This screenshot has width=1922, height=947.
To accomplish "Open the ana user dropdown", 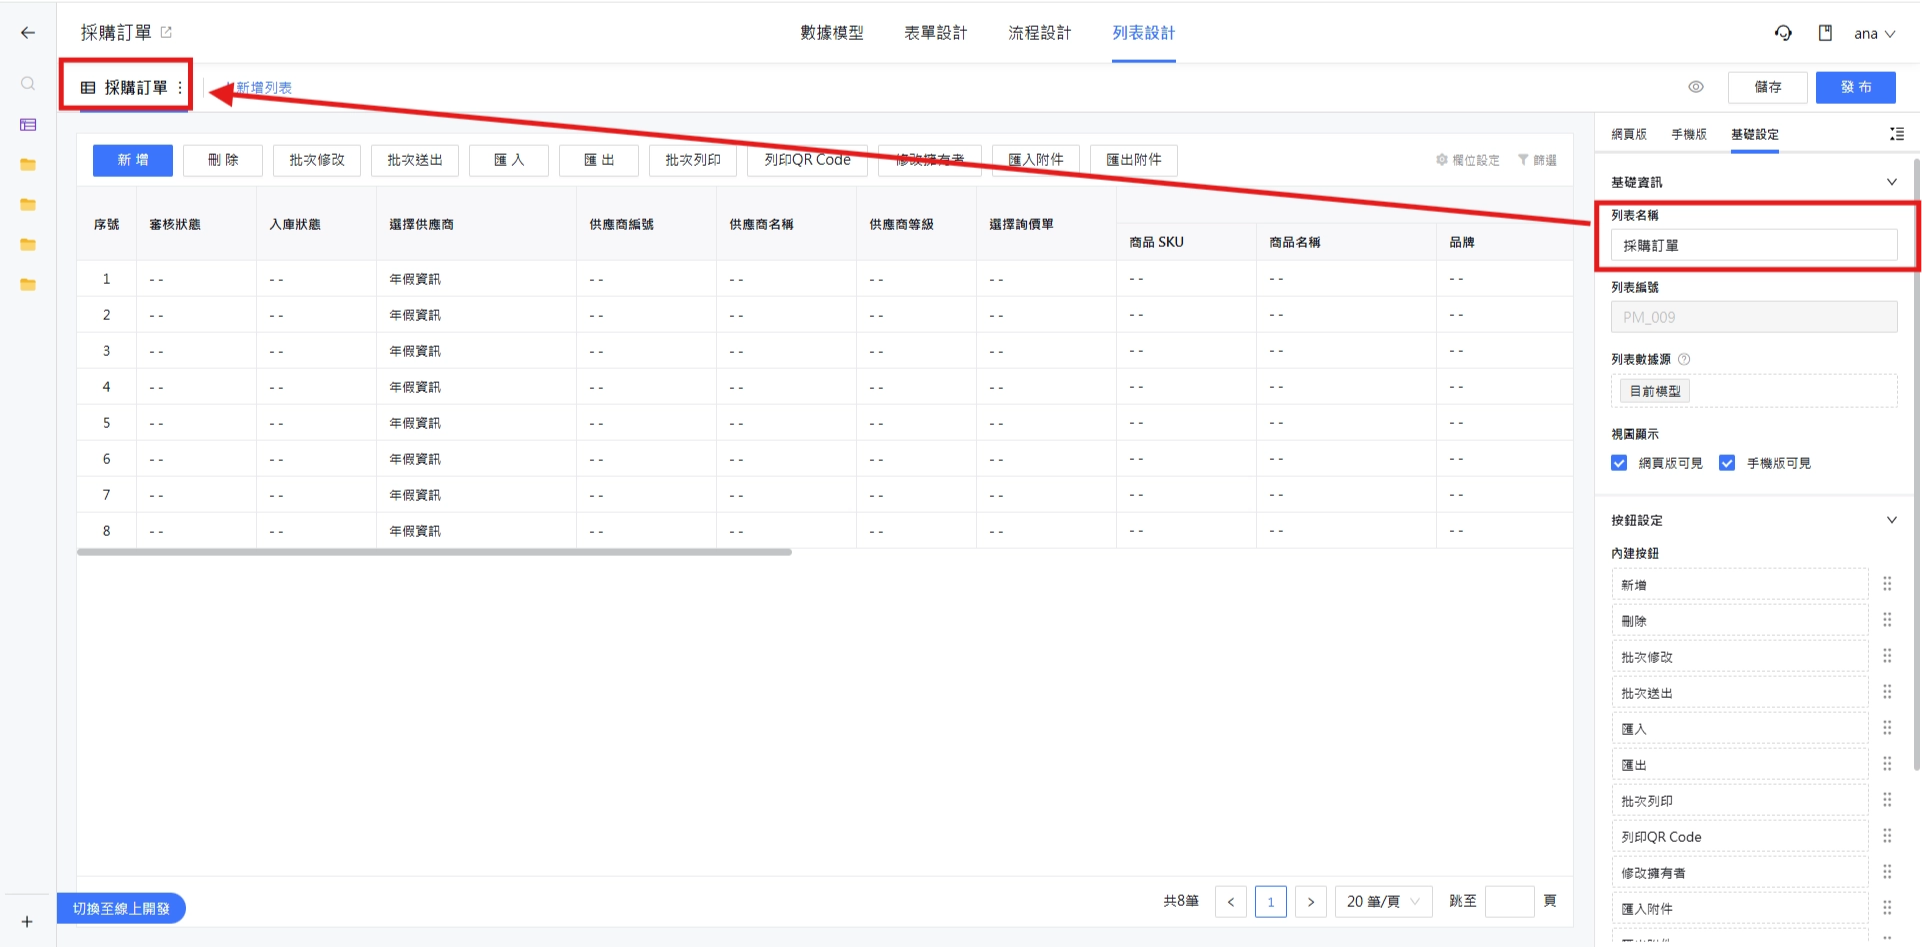I will [x=1874, y=34].
